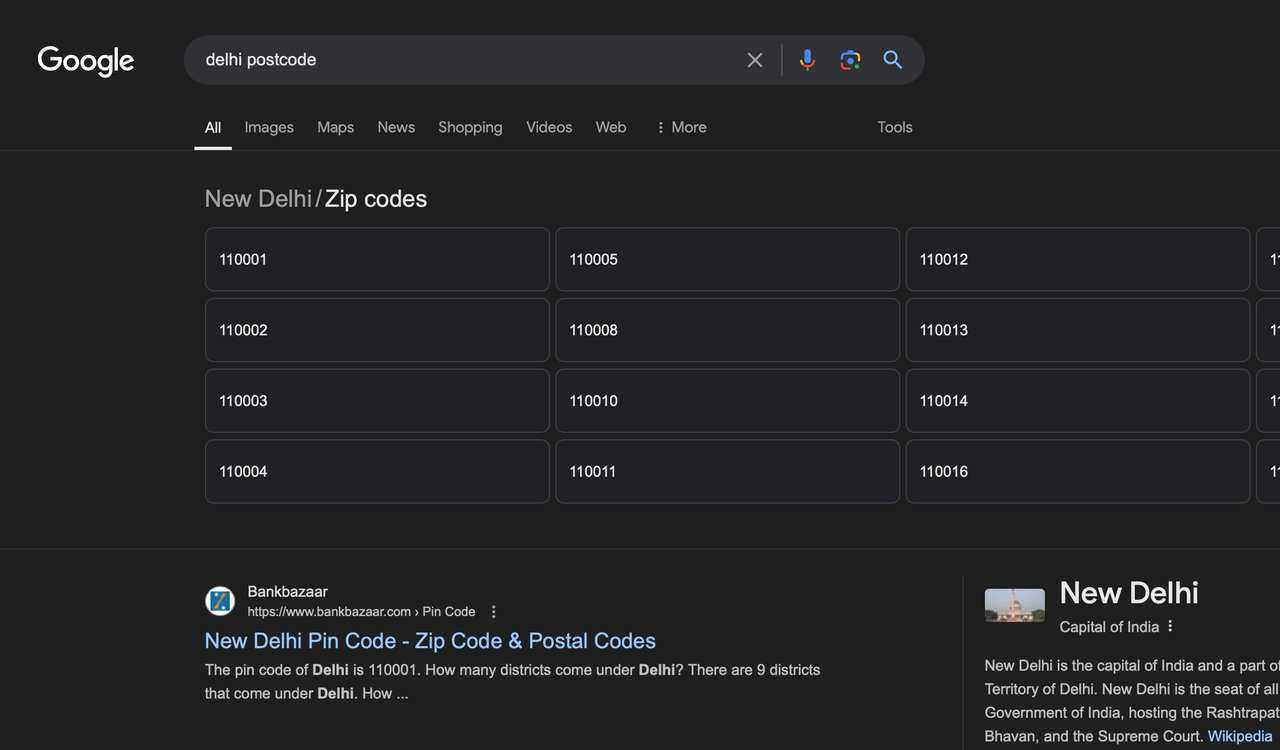
Task: Click the Bankbazaar site favicon
Action: 220,601
